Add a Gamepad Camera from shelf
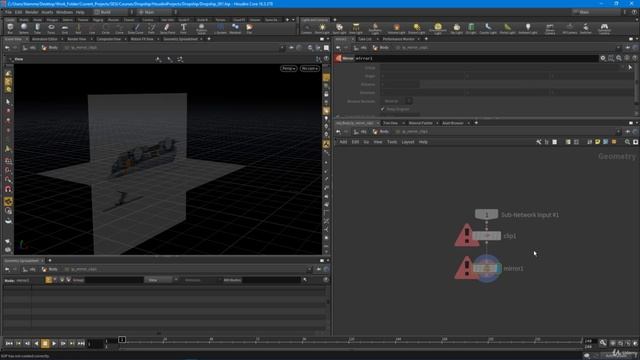Screen dimensions: 640x360 pos(604,28)
